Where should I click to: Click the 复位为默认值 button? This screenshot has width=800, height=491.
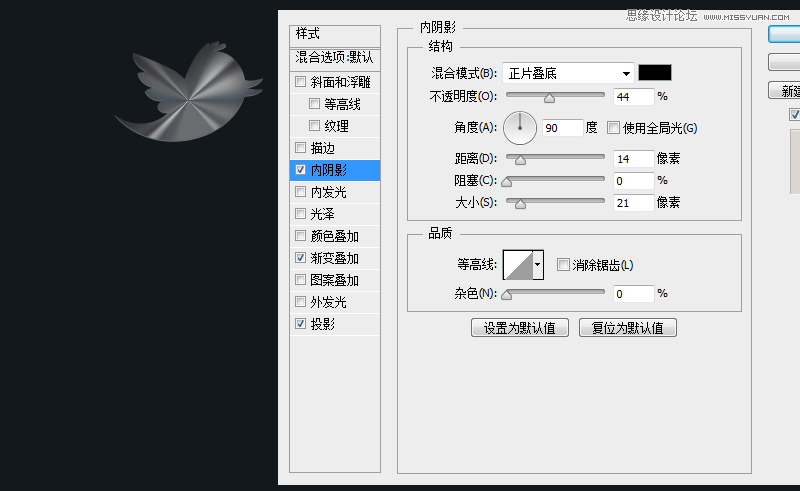point(628,328)
